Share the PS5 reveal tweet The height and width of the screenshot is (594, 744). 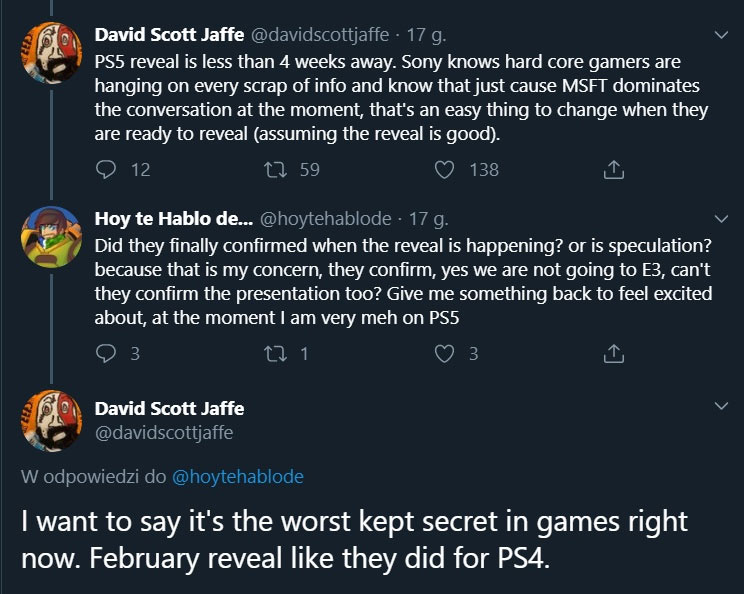[615, 169]
